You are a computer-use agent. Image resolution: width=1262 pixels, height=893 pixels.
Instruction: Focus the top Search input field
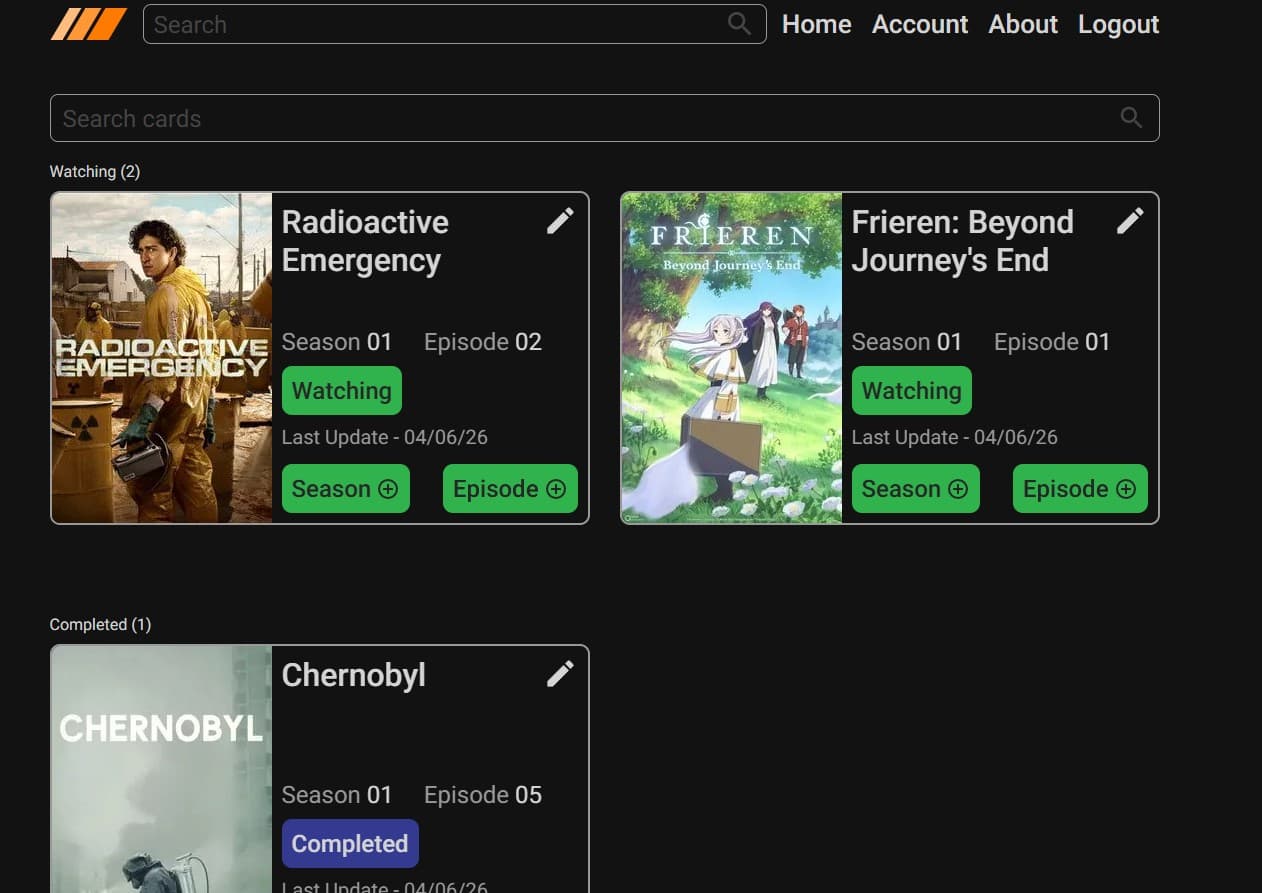coord(454,24)
